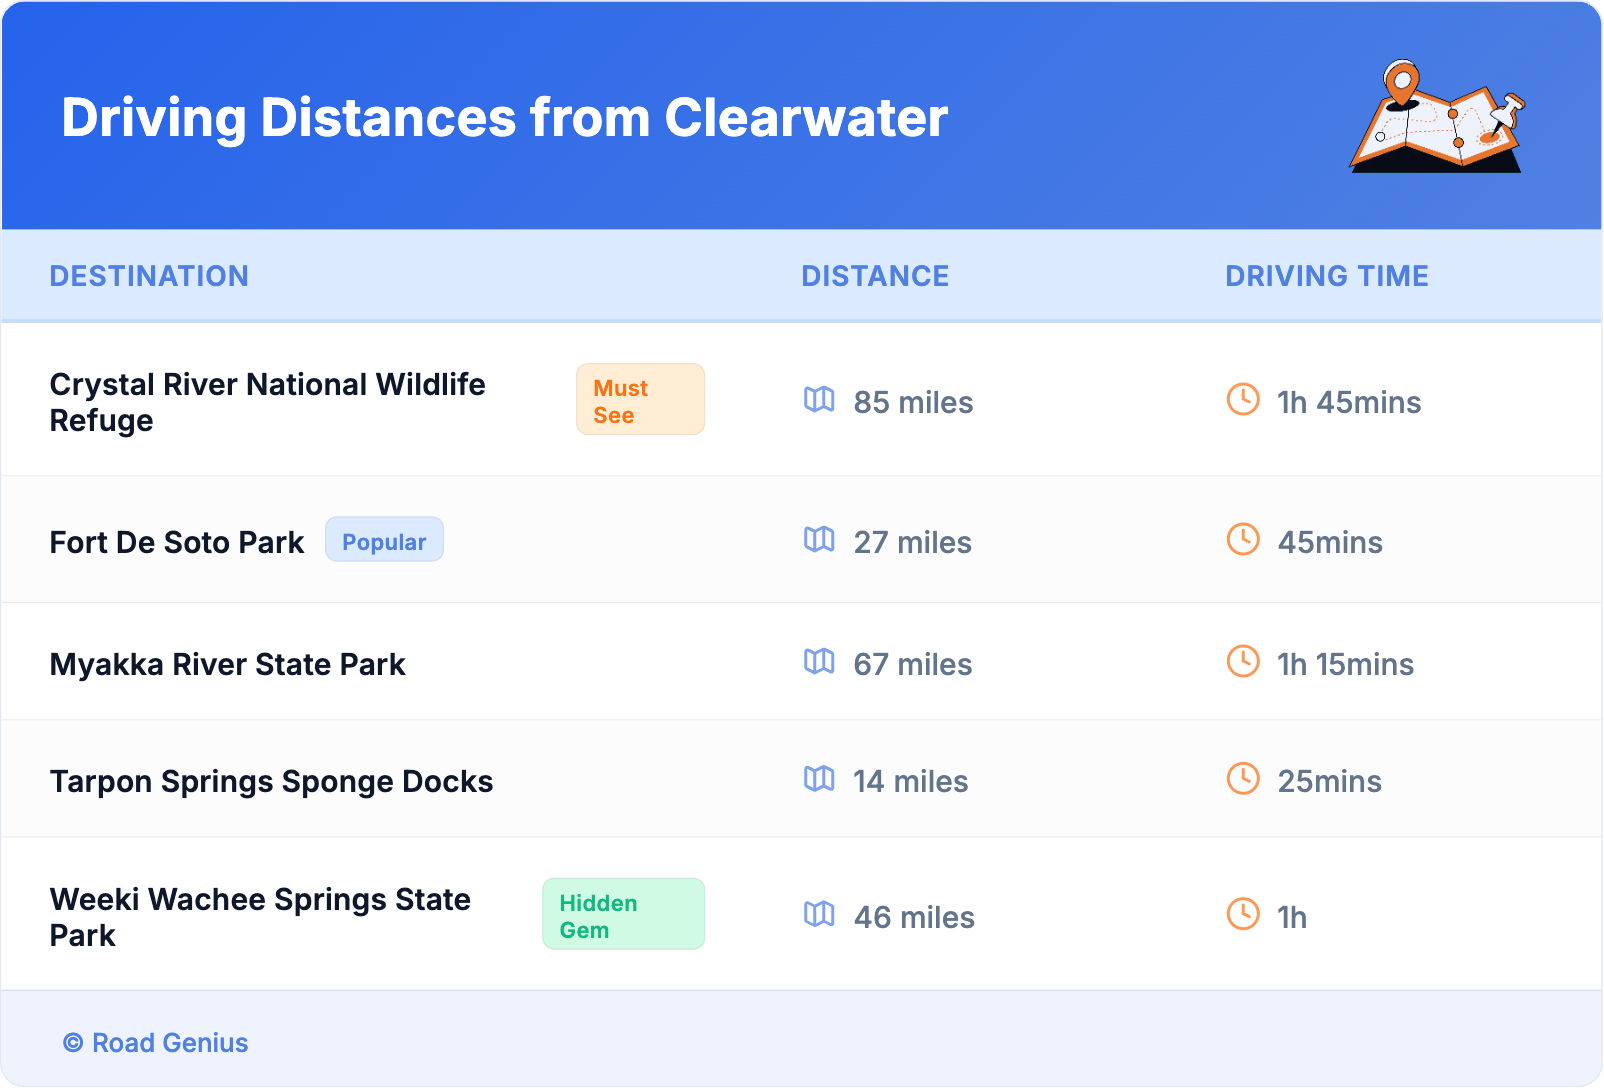Select Myakka River State Park destination

pyautogui.click(x=228, y=665)
